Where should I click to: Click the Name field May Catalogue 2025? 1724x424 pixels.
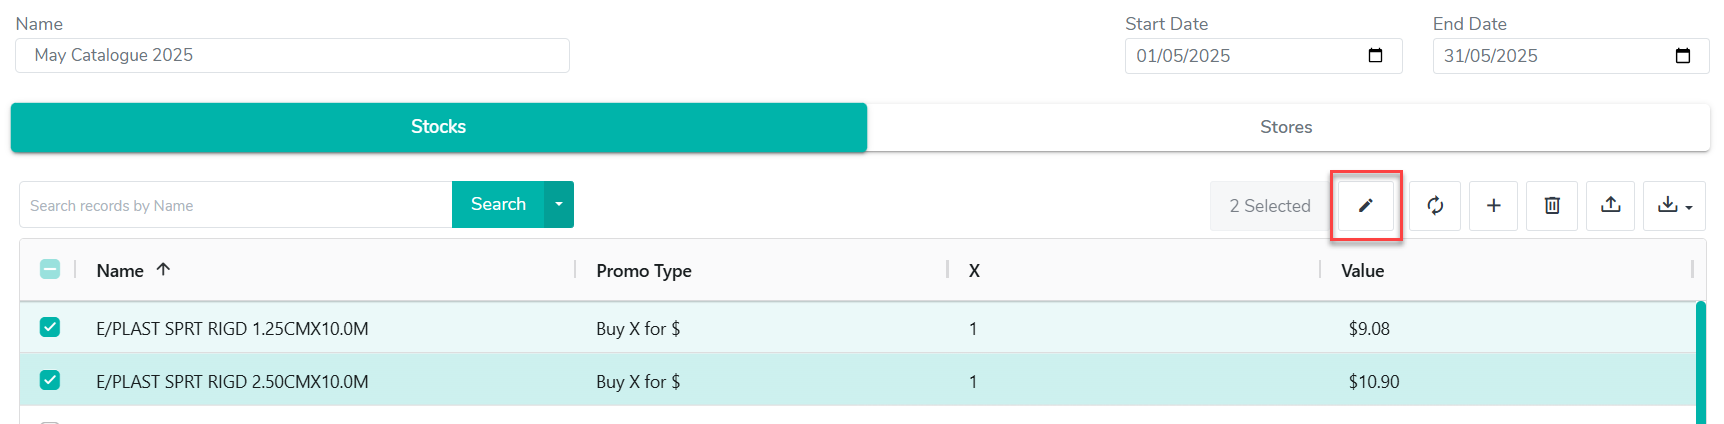[292, 56]
